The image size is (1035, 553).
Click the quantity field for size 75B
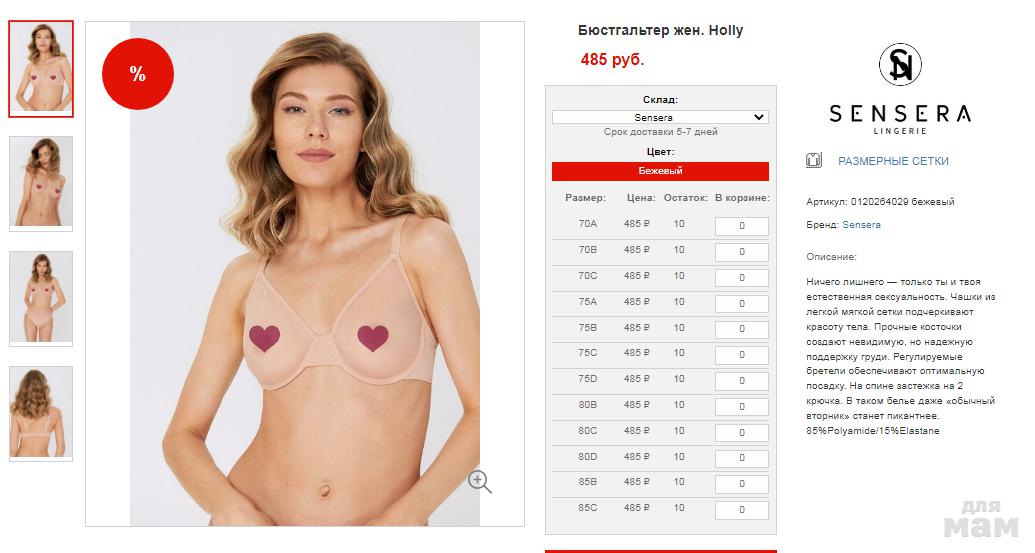point(742,329)
